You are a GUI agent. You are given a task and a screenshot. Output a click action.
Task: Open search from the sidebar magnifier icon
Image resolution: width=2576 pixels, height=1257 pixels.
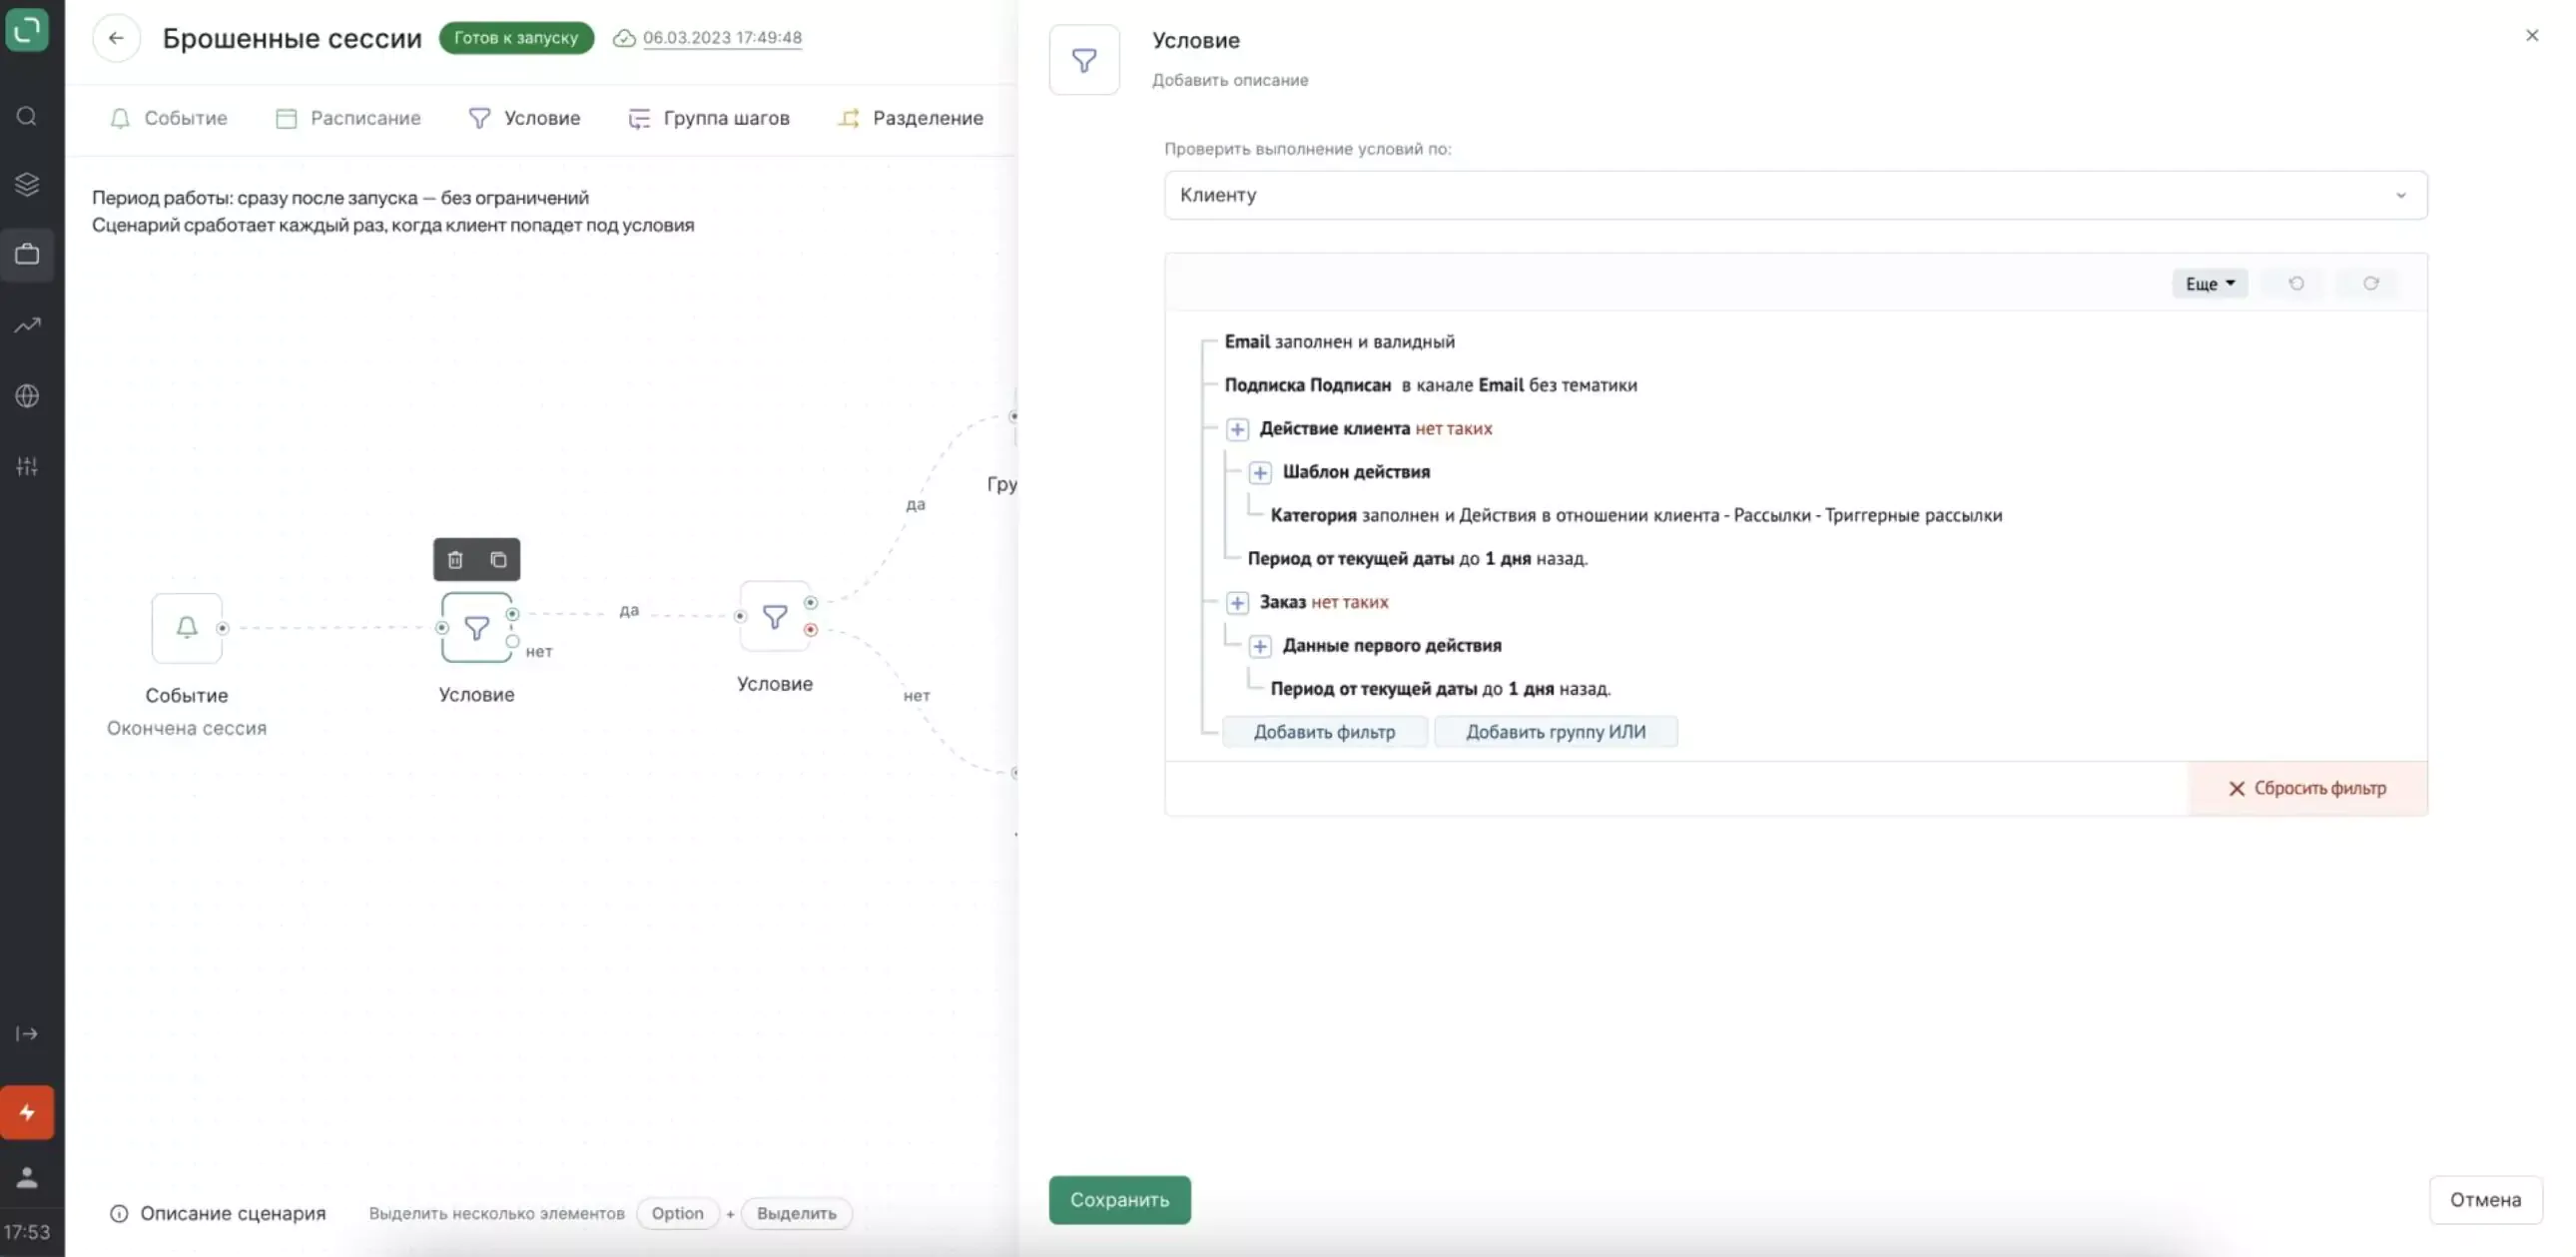27,116
